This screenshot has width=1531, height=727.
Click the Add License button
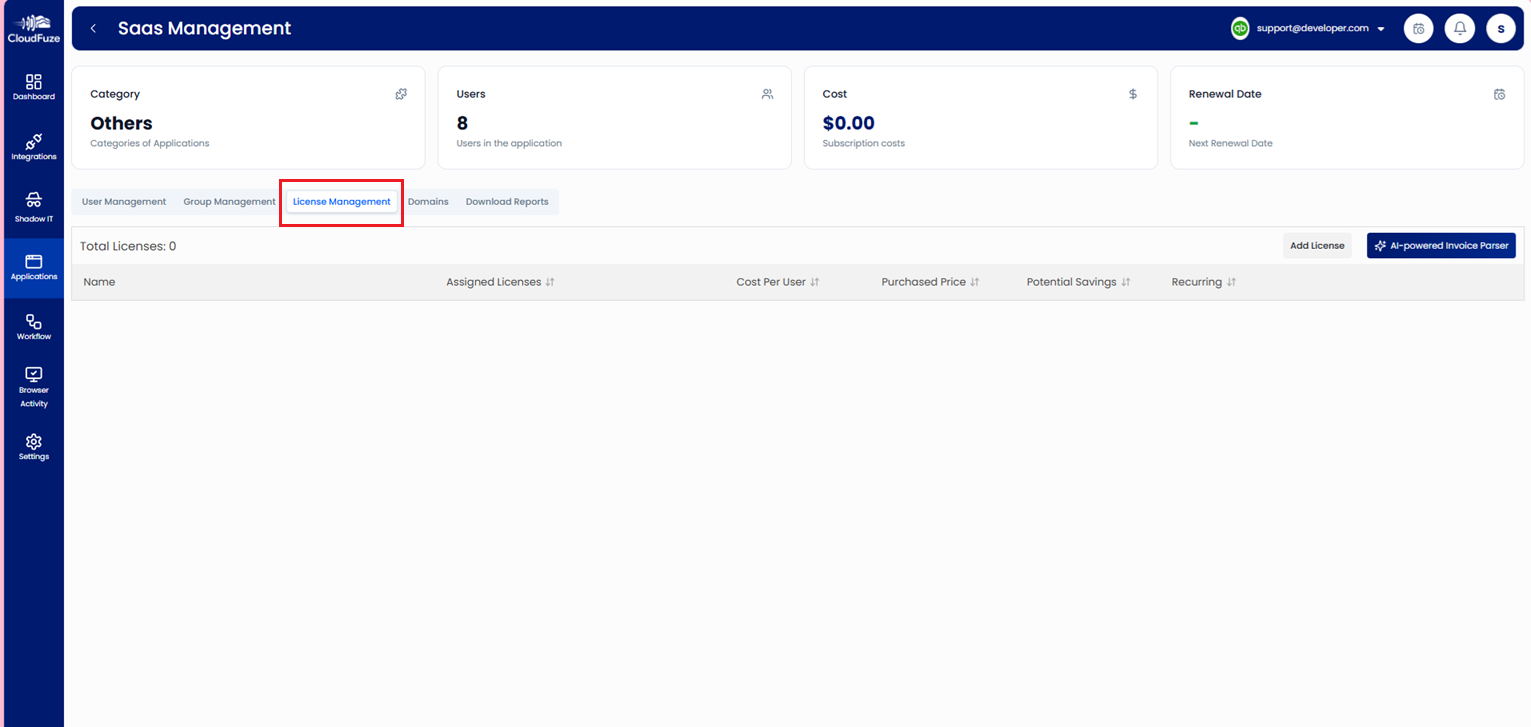[1316, 245]
